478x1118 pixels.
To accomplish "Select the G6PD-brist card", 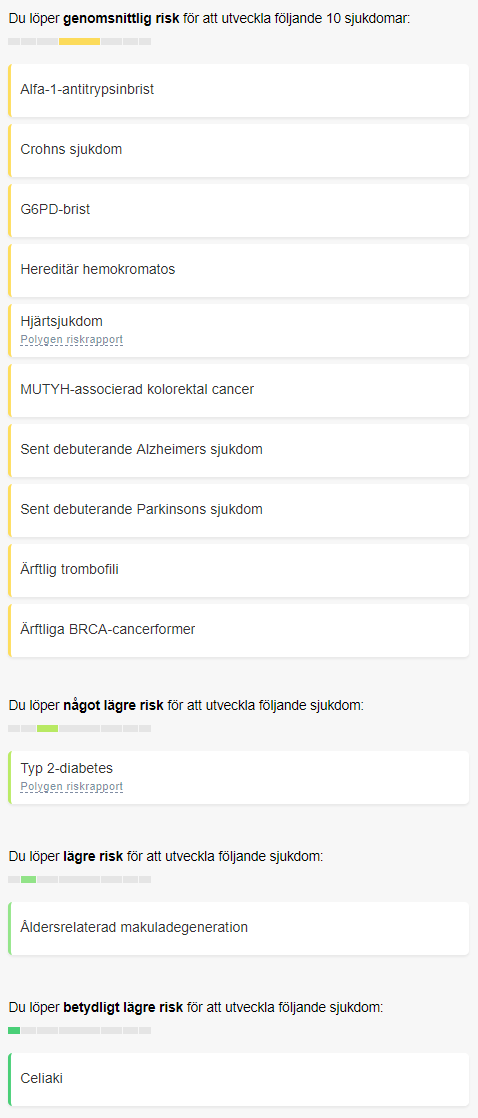I will coord(238,210).
